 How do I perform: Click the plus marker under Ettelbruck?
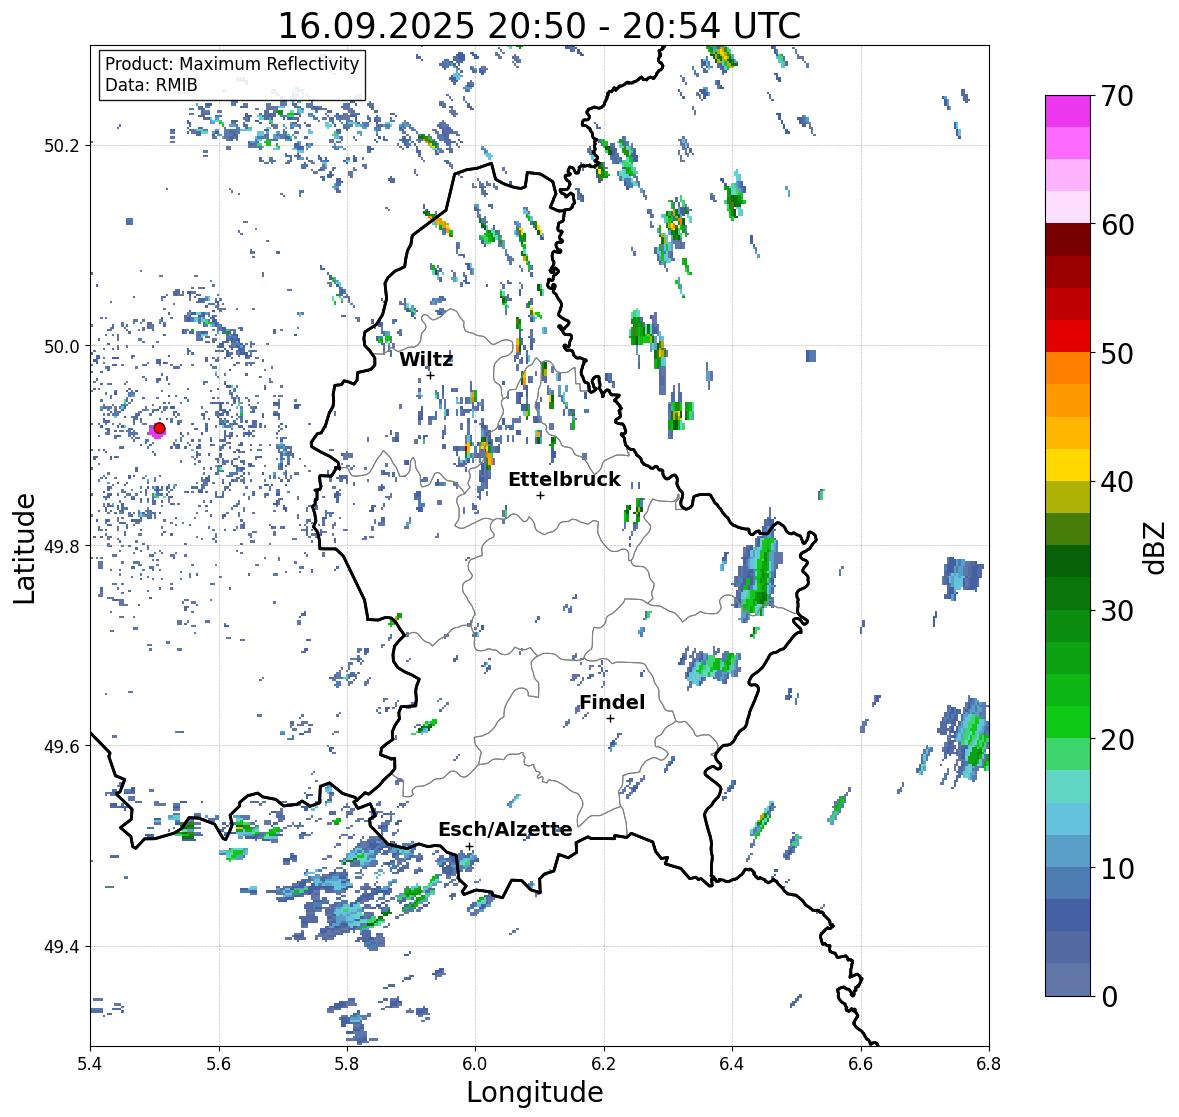(540, 495)
